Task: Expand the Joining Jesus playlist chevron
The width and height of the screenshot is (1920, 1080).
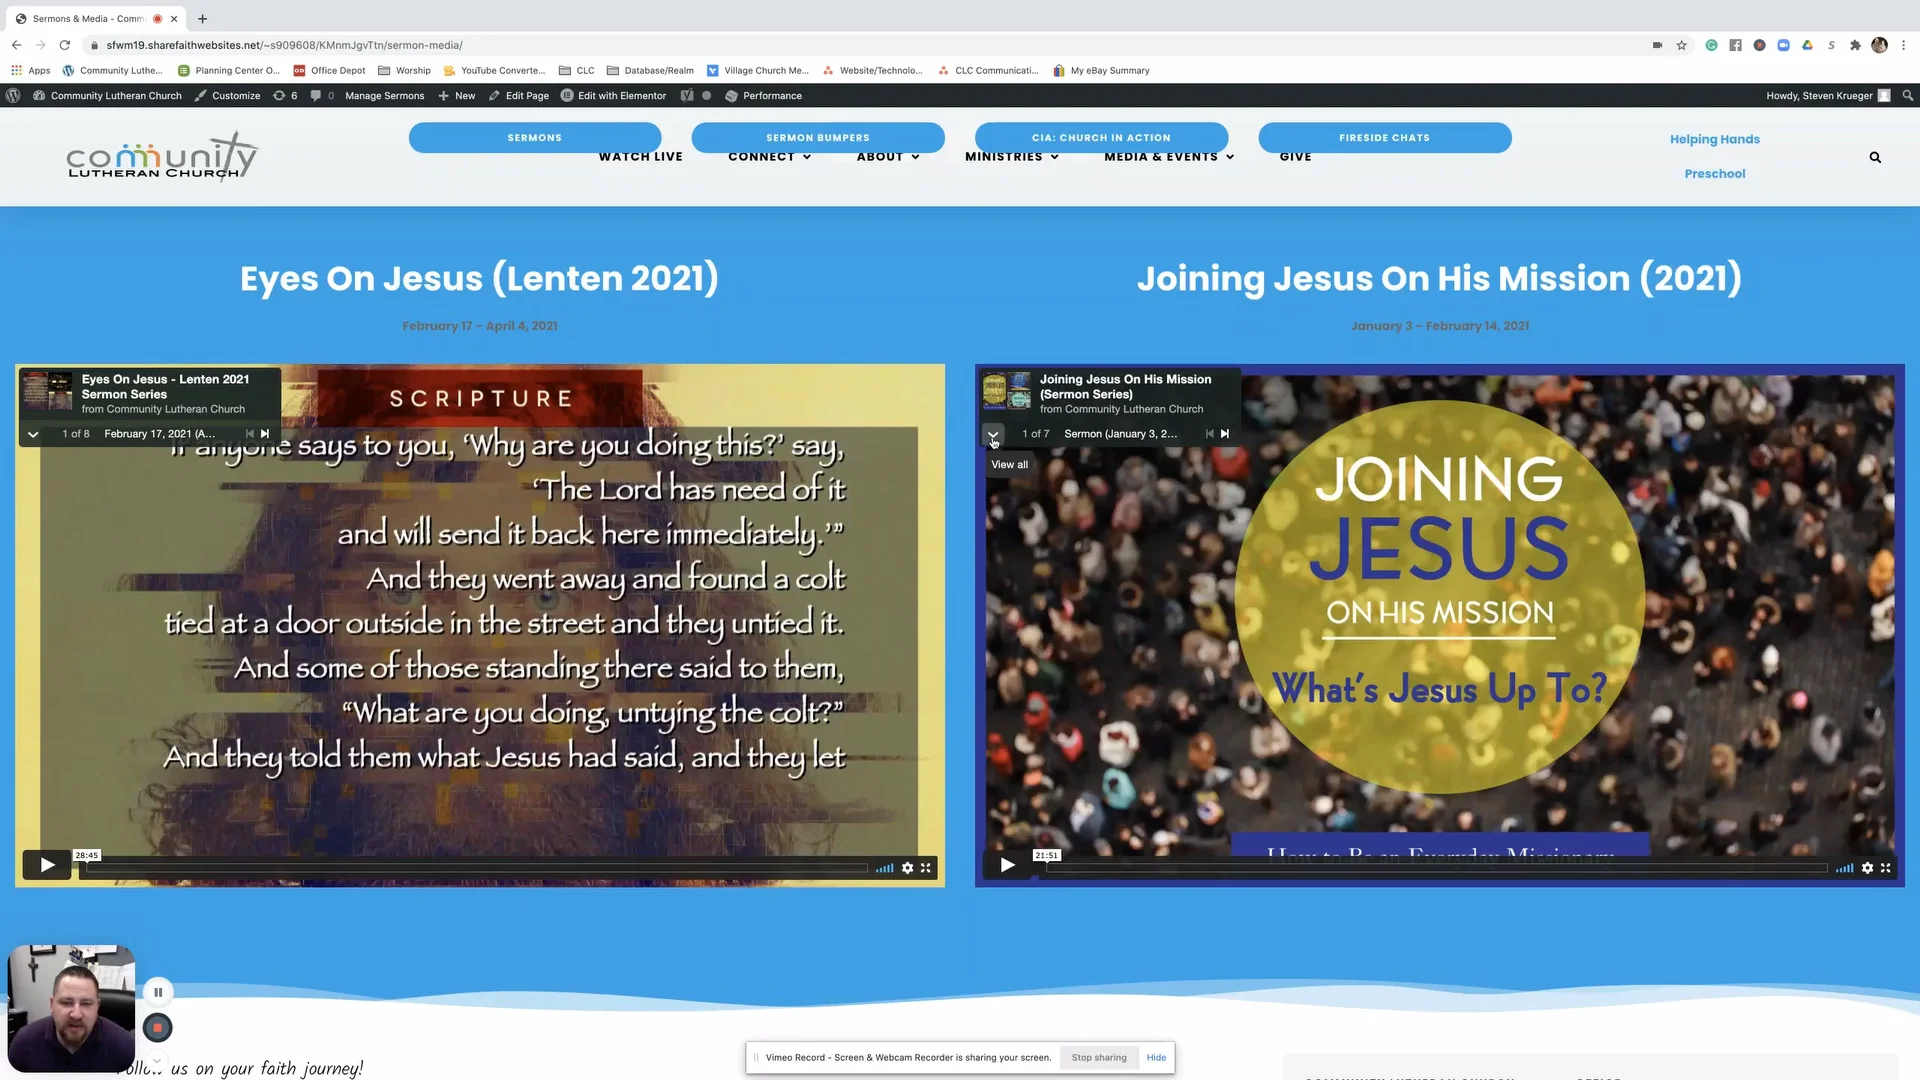Action: tap(993, 434)
